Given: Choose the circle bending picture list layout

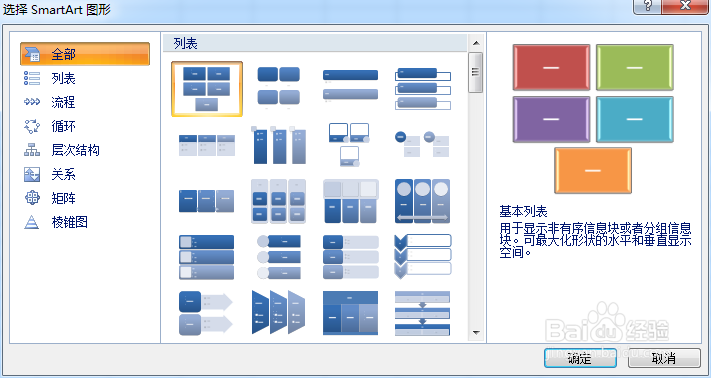Looking at the screenshot, I should (422, 144).
